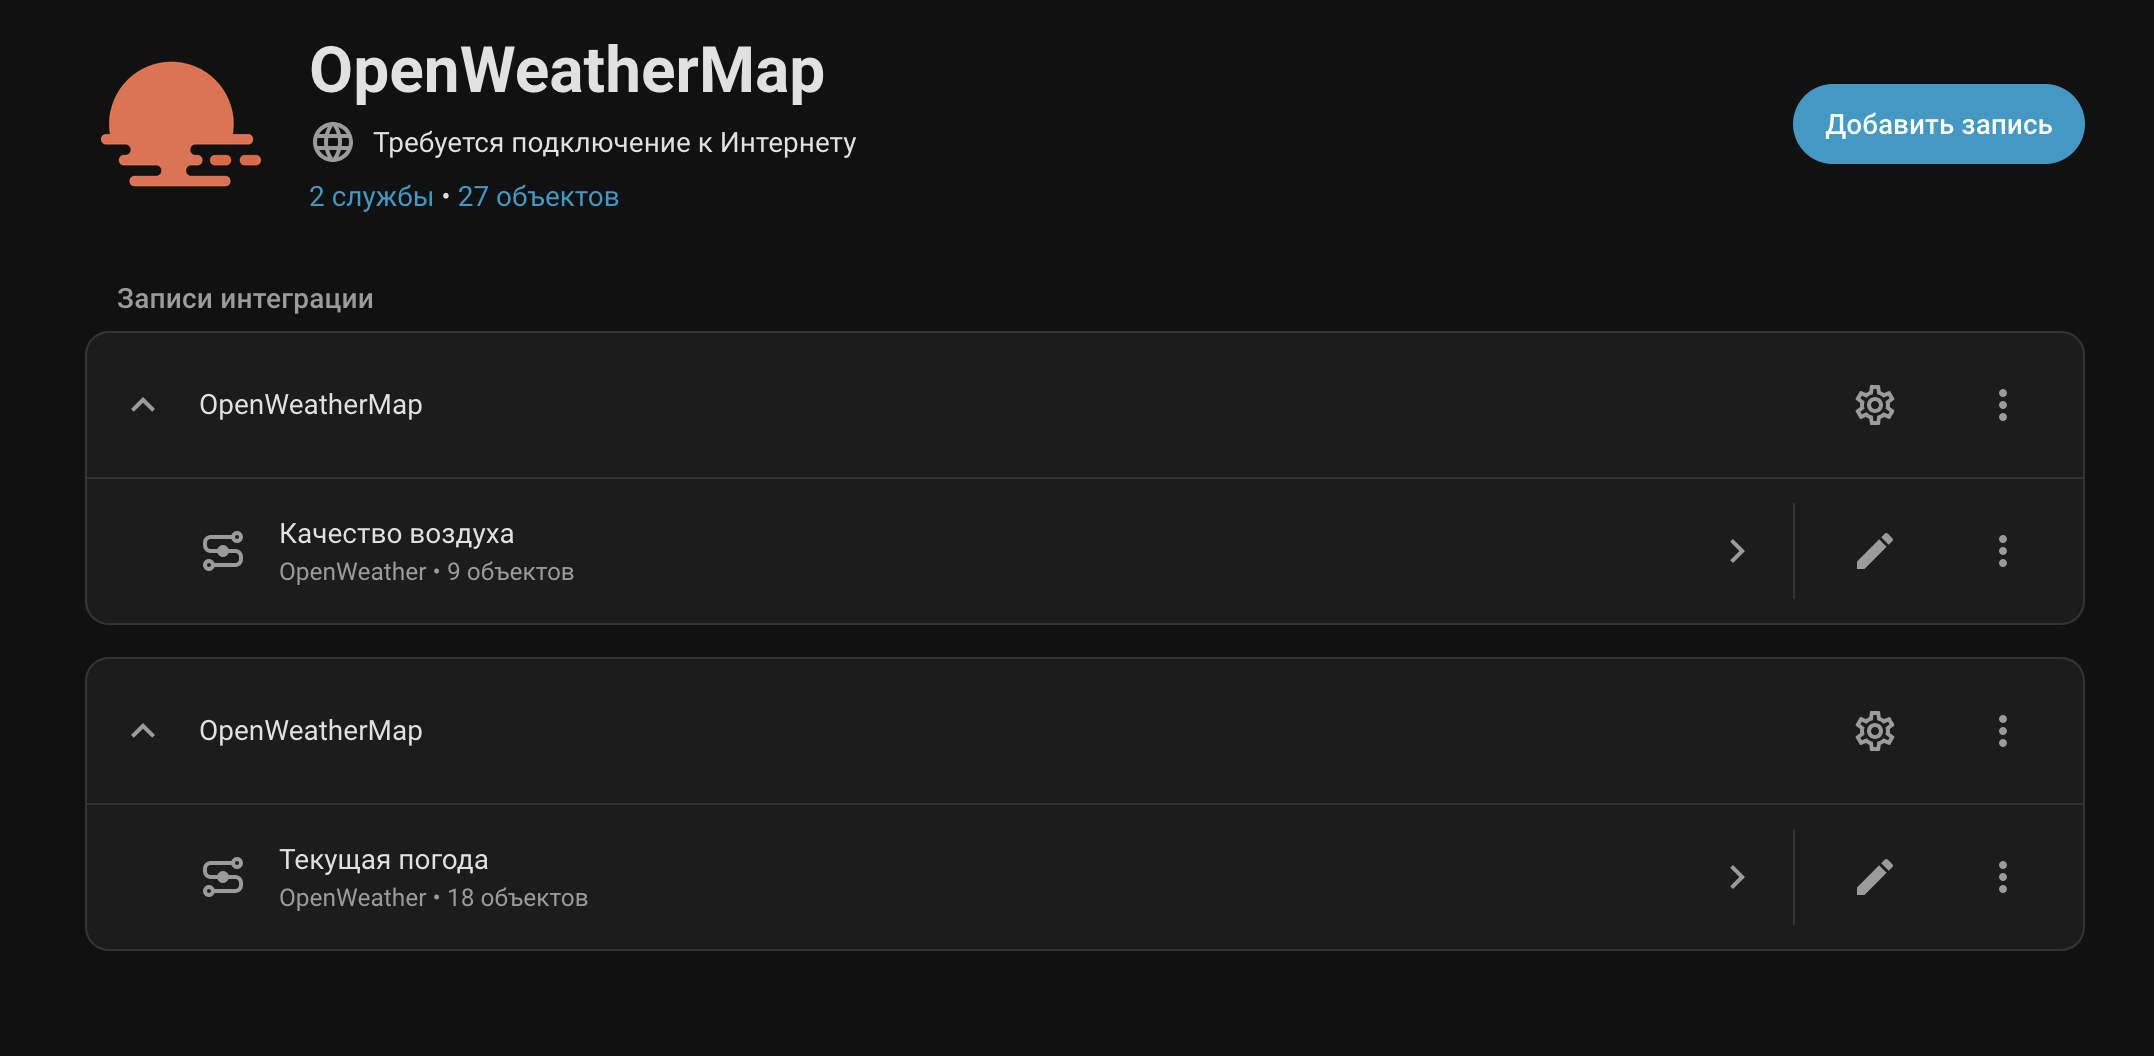
Task: Open three-dot menu for first OpenWeatherMap entry
Action: [x=2002, y=405]
